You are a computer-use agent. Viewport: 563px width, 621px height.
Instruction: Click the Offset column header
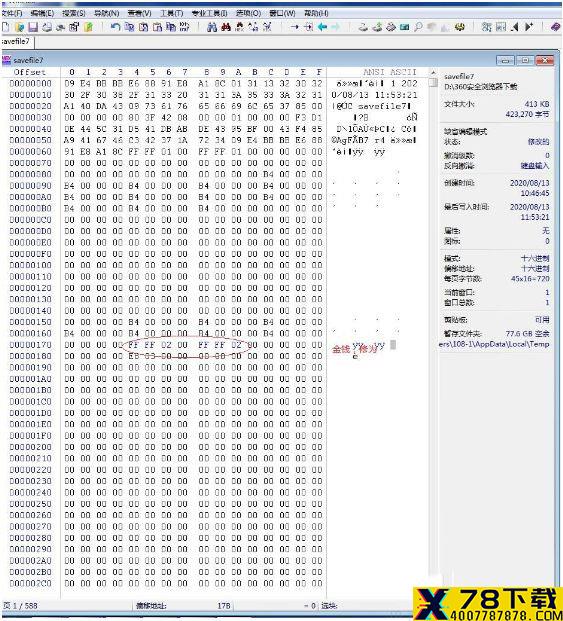(x=30, y=72)
